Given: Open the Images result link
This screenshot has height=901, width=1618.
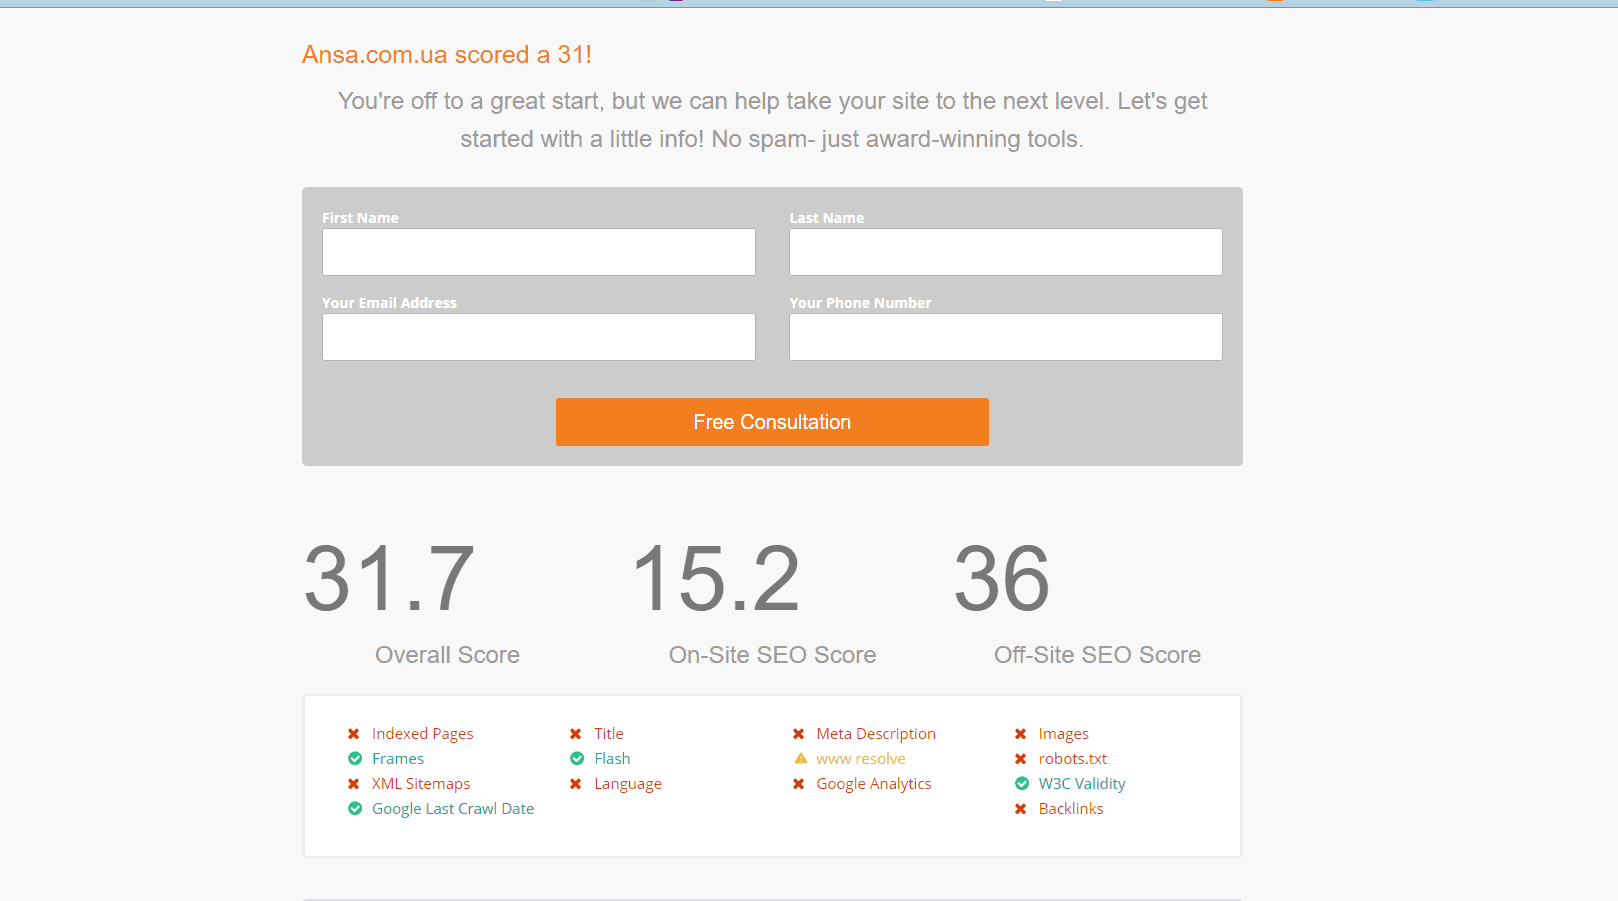Looking at the screenshot, I should (1064, 734).
